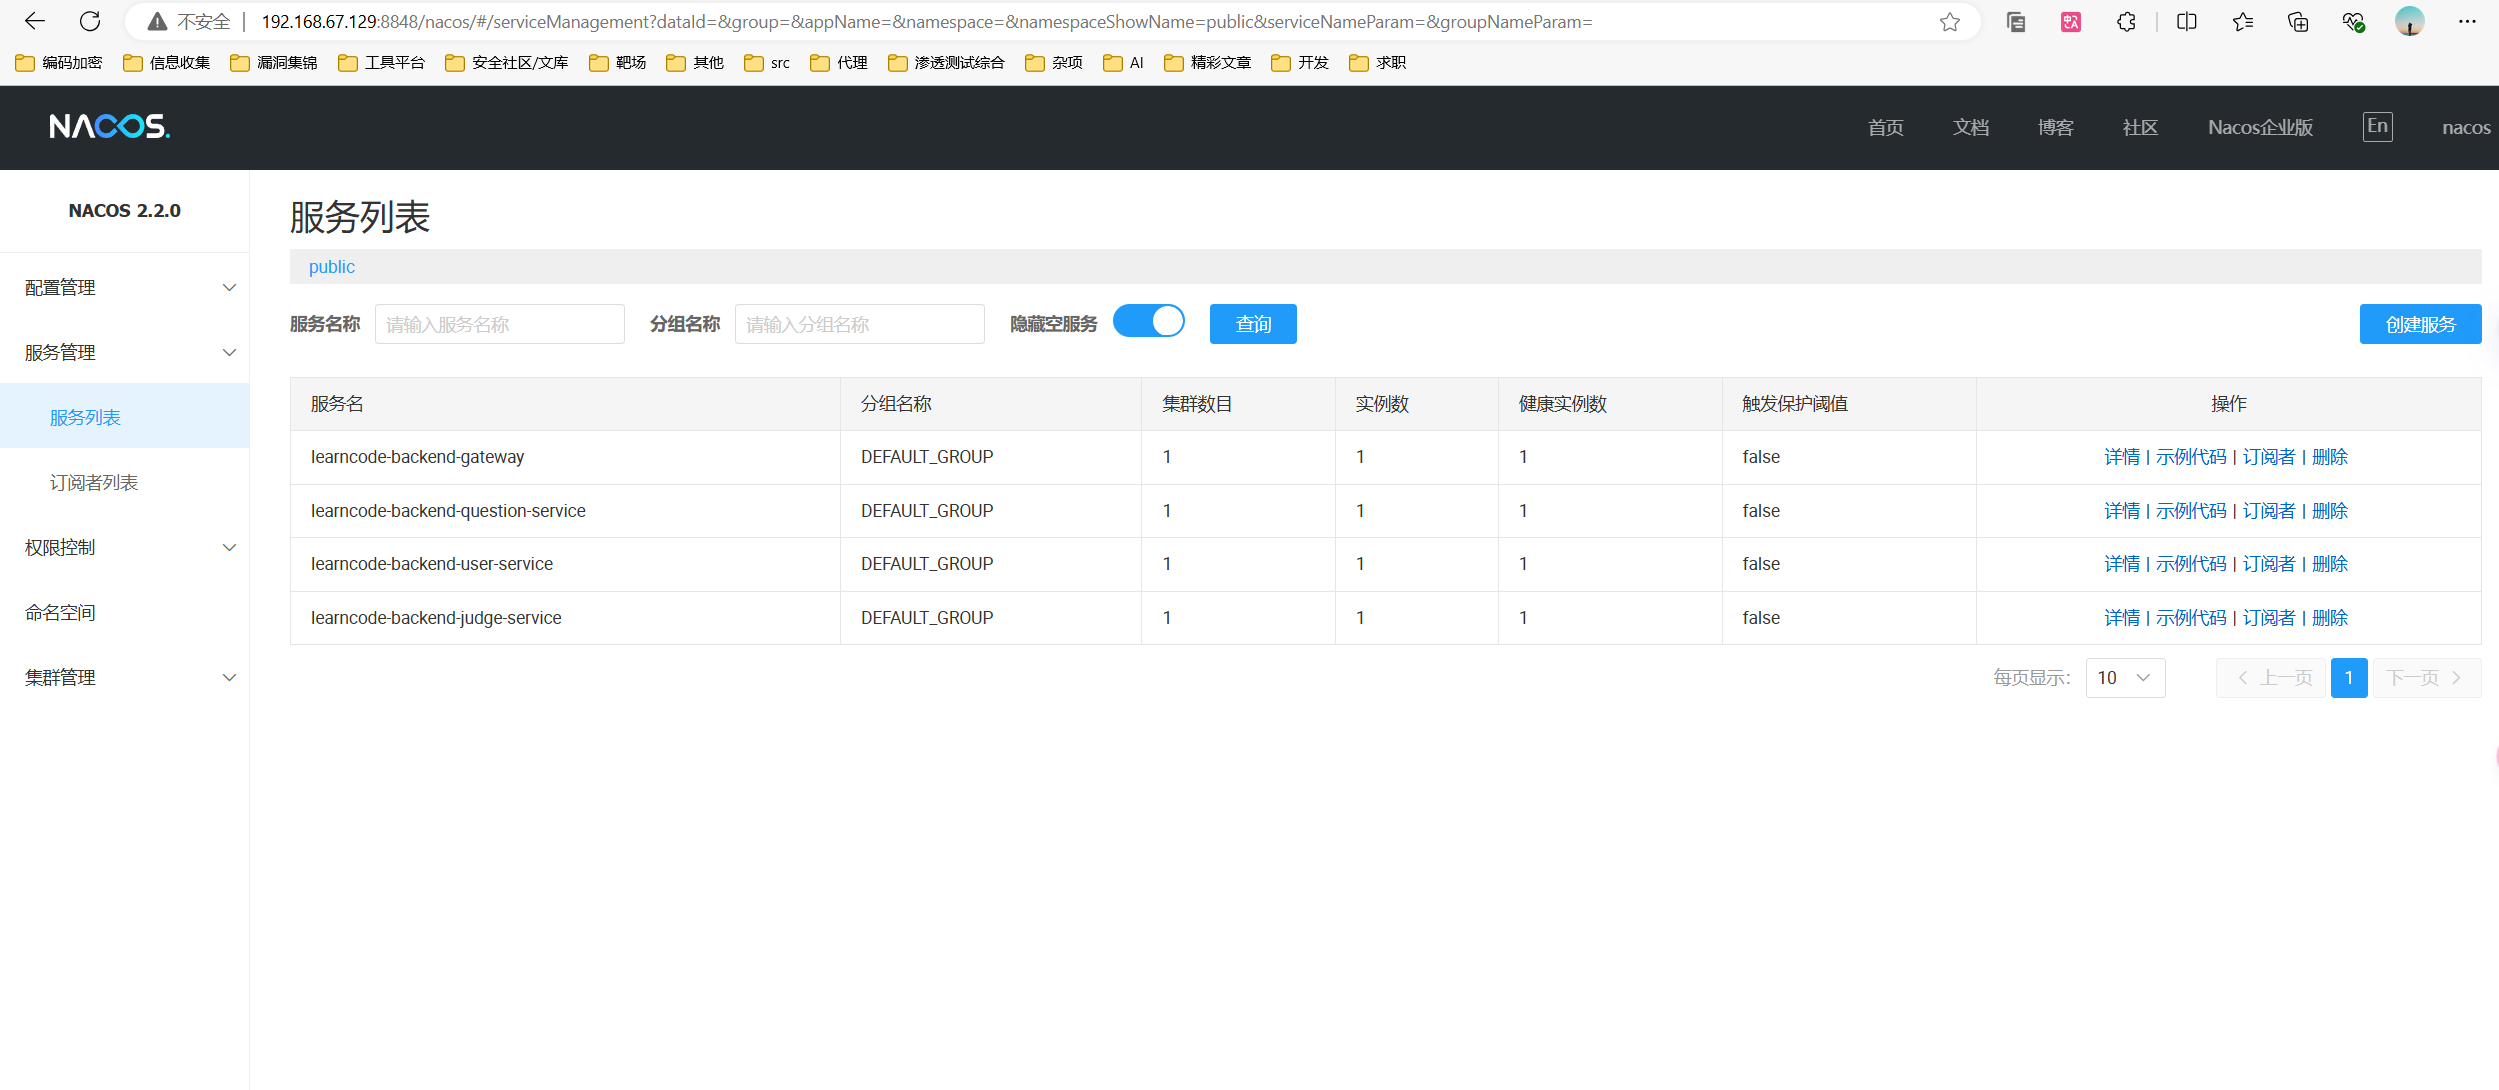Open 文档 in the top navigation
The width and height of the screenshot is (2499, 1090).
[1971, 128]
